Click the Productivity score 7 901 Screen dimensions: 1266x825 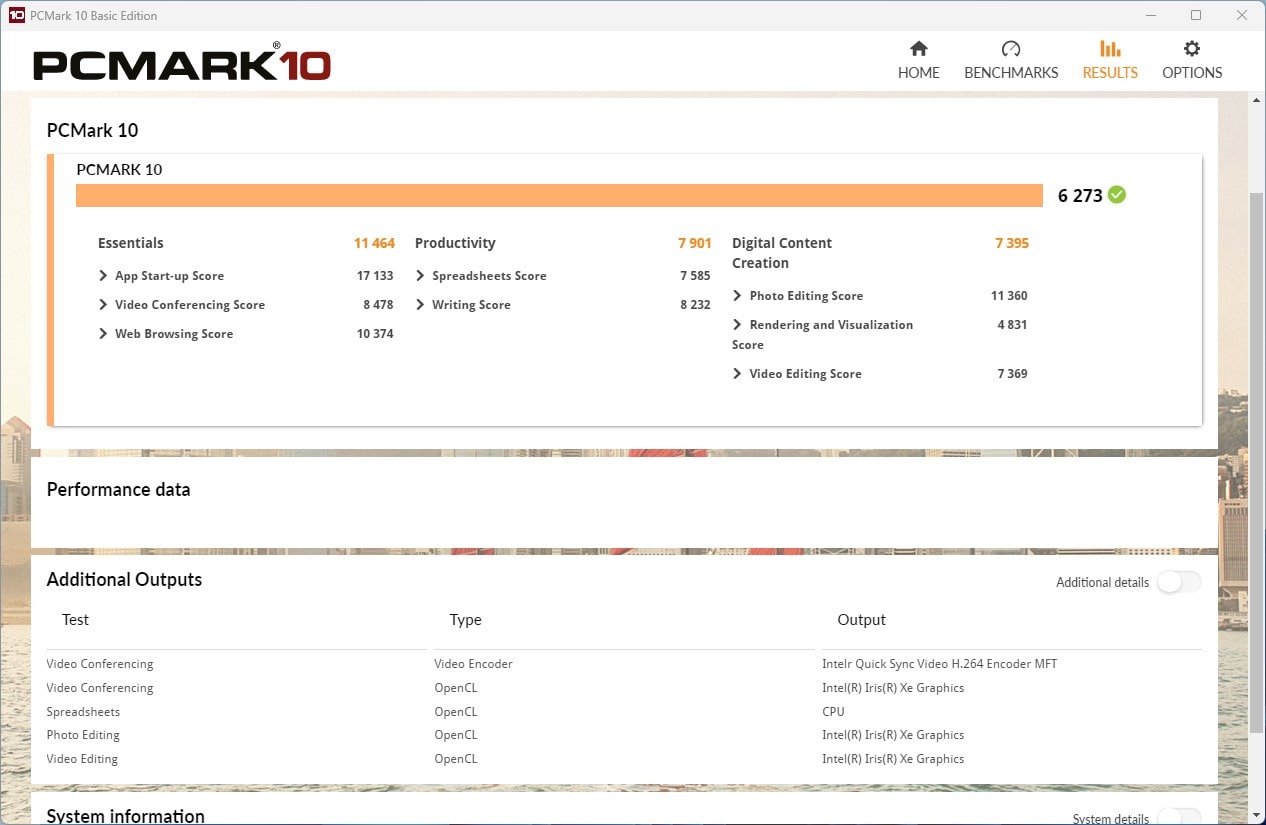coord(694,243)
